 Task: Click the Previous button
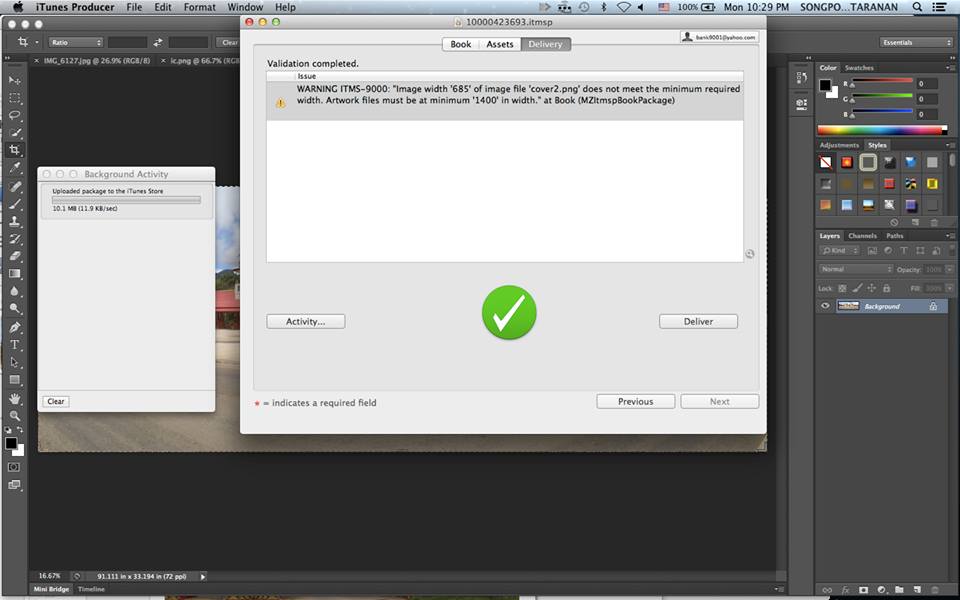[636, 402]
